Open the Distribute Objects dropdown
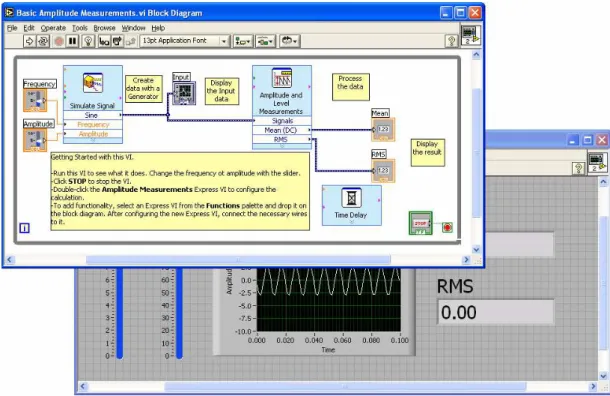This screenshot has height=396, width=610. (265, 41)
